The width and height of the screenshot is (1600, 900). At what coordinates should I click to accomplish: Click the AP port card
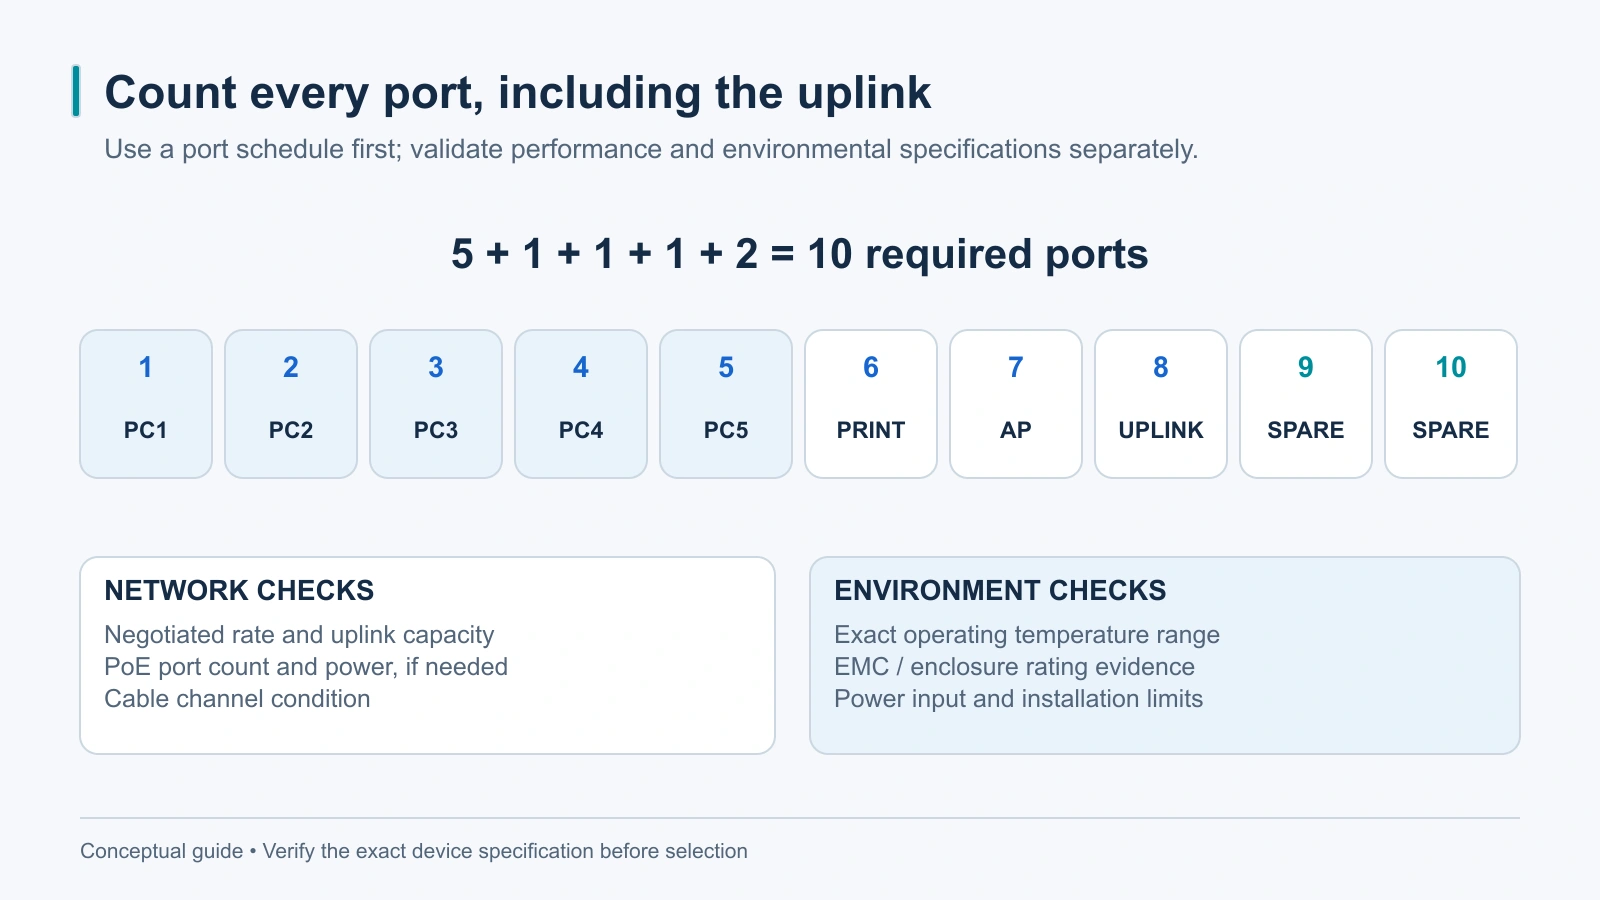[x=1016, y=404]
